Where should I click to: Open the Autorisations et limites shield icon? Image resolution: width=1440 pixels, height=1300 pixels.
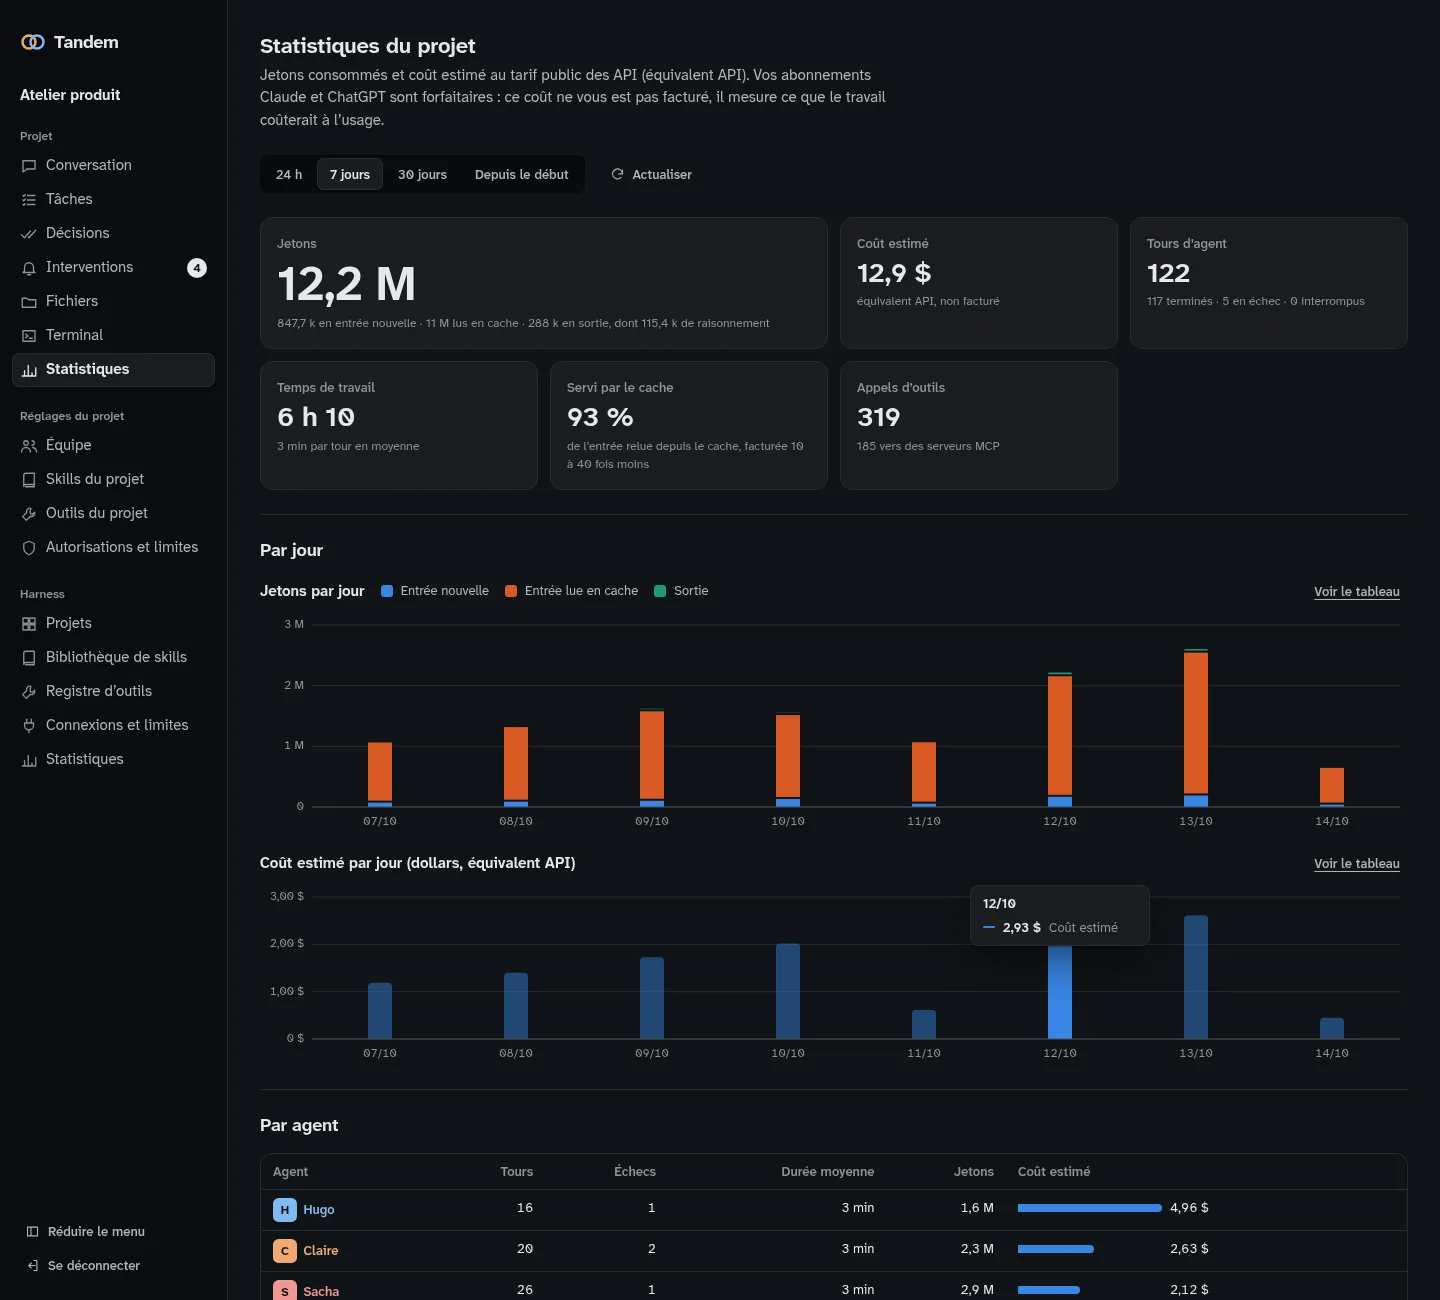[29, 548]
